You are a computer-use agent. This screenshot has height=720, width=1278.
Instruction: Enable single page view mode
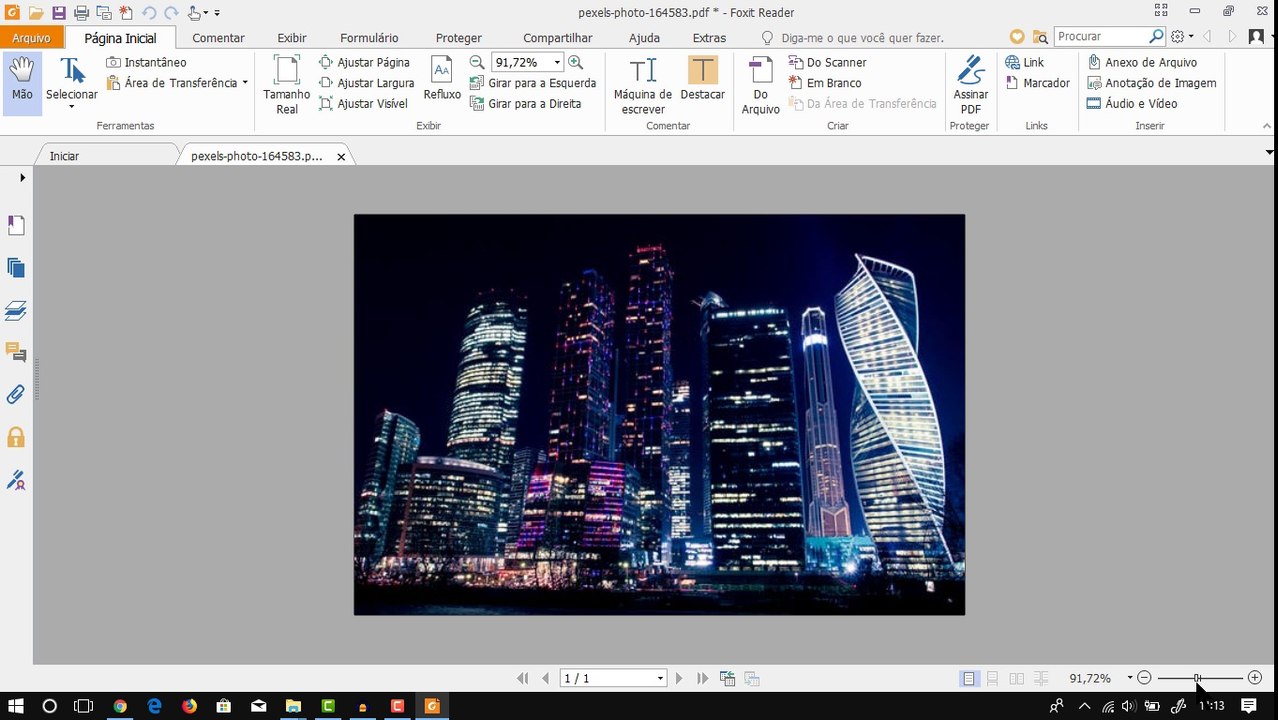pos(968,678)
